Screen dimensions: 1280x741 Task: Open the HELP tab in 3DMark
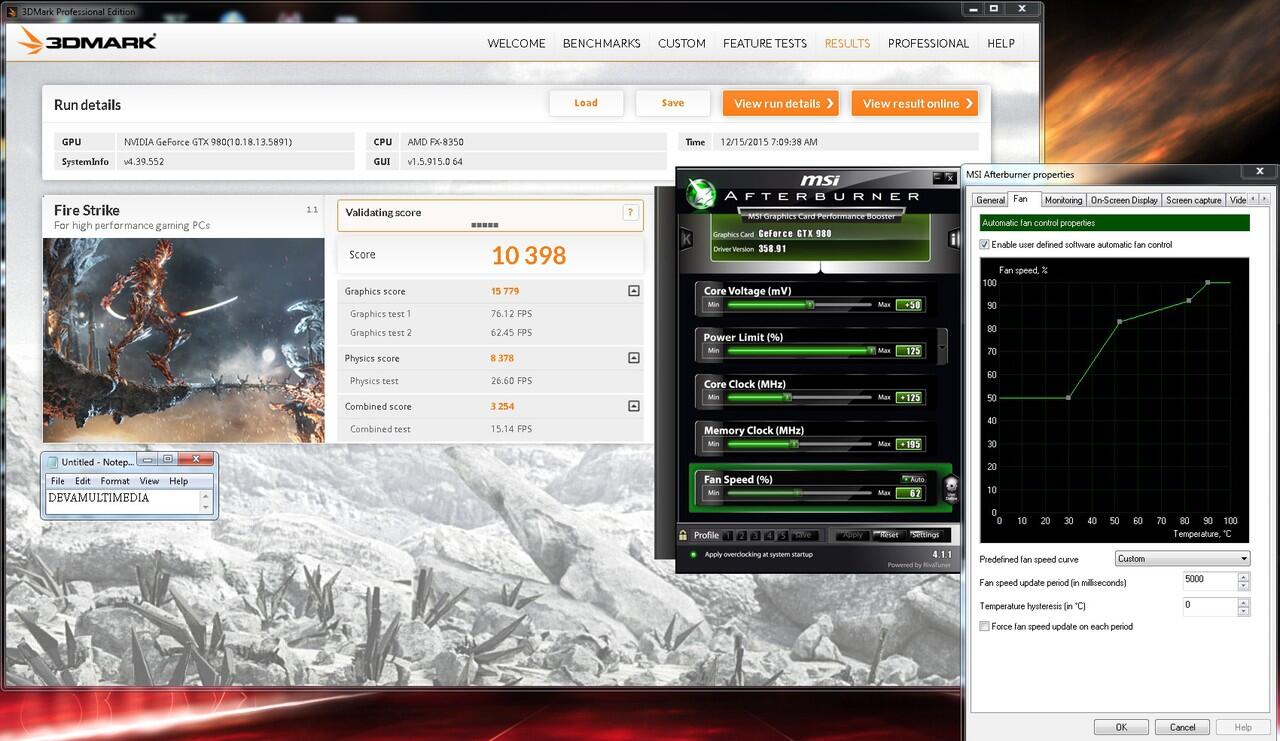tap(1001, 43)
